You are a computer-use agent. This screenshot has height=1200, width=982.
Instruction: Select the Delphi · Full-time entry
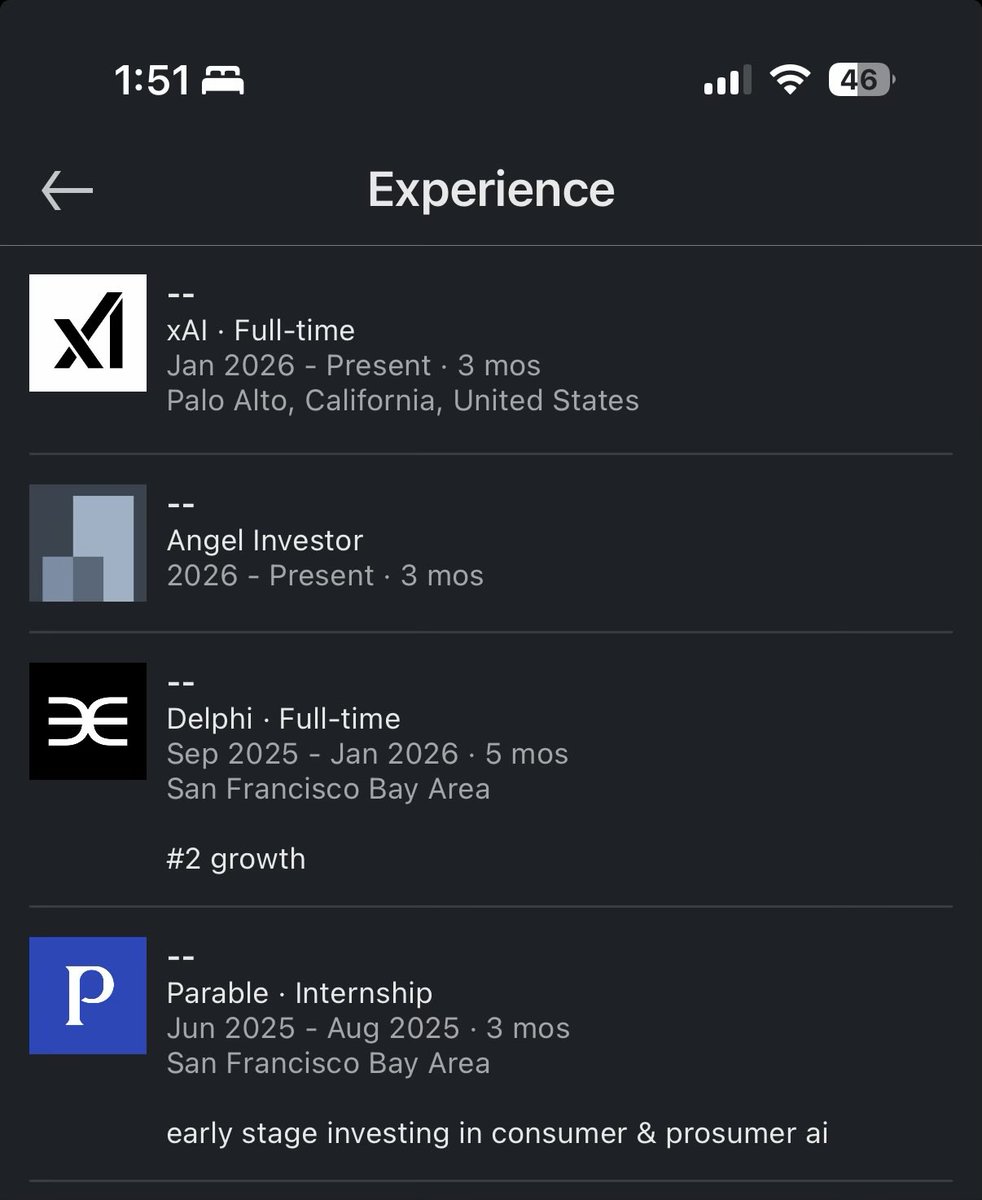point(284,718)
